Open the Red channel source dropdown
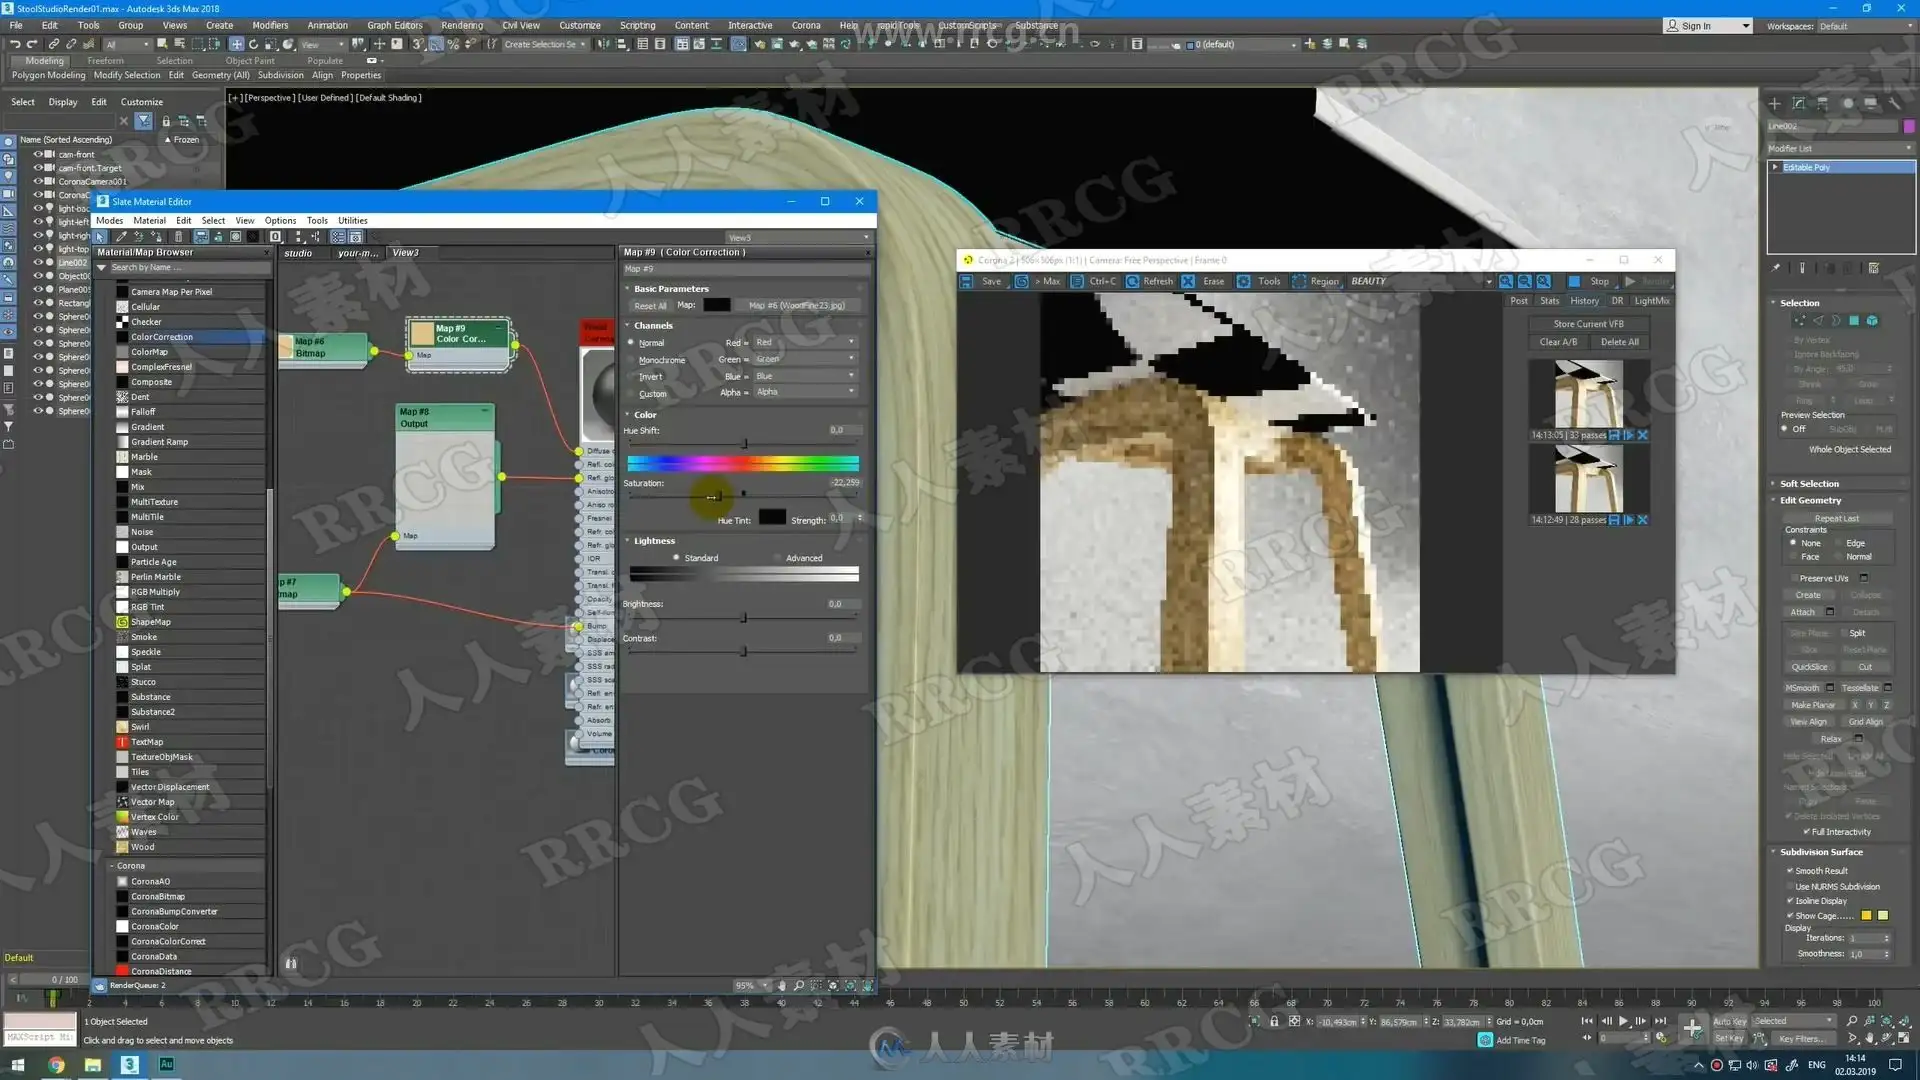Image resolution: width=1920 pixels, height=1080 pixels. pos(805,342)
